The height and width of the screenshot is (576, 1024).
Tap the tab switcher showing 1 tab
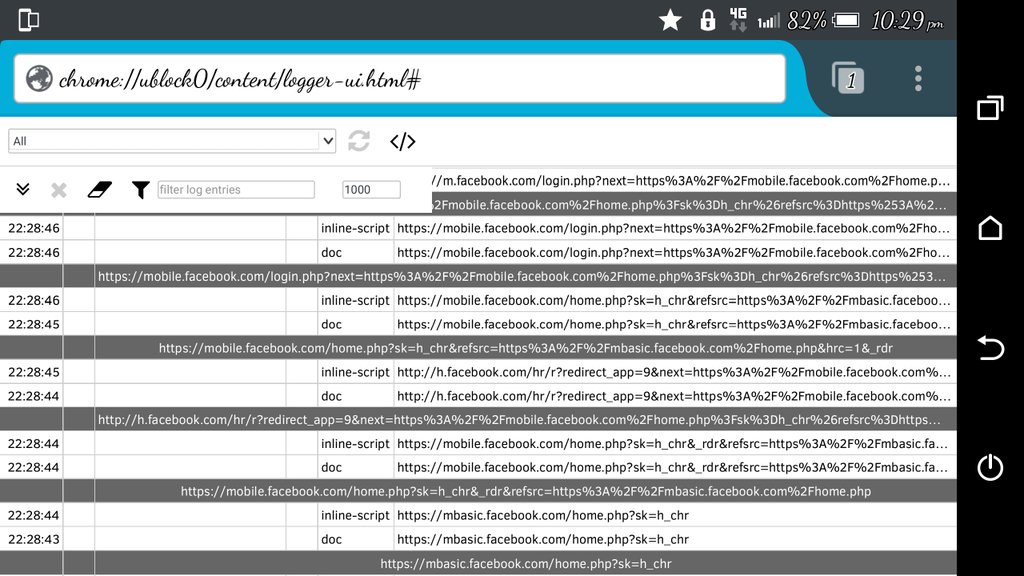[848, 78]
